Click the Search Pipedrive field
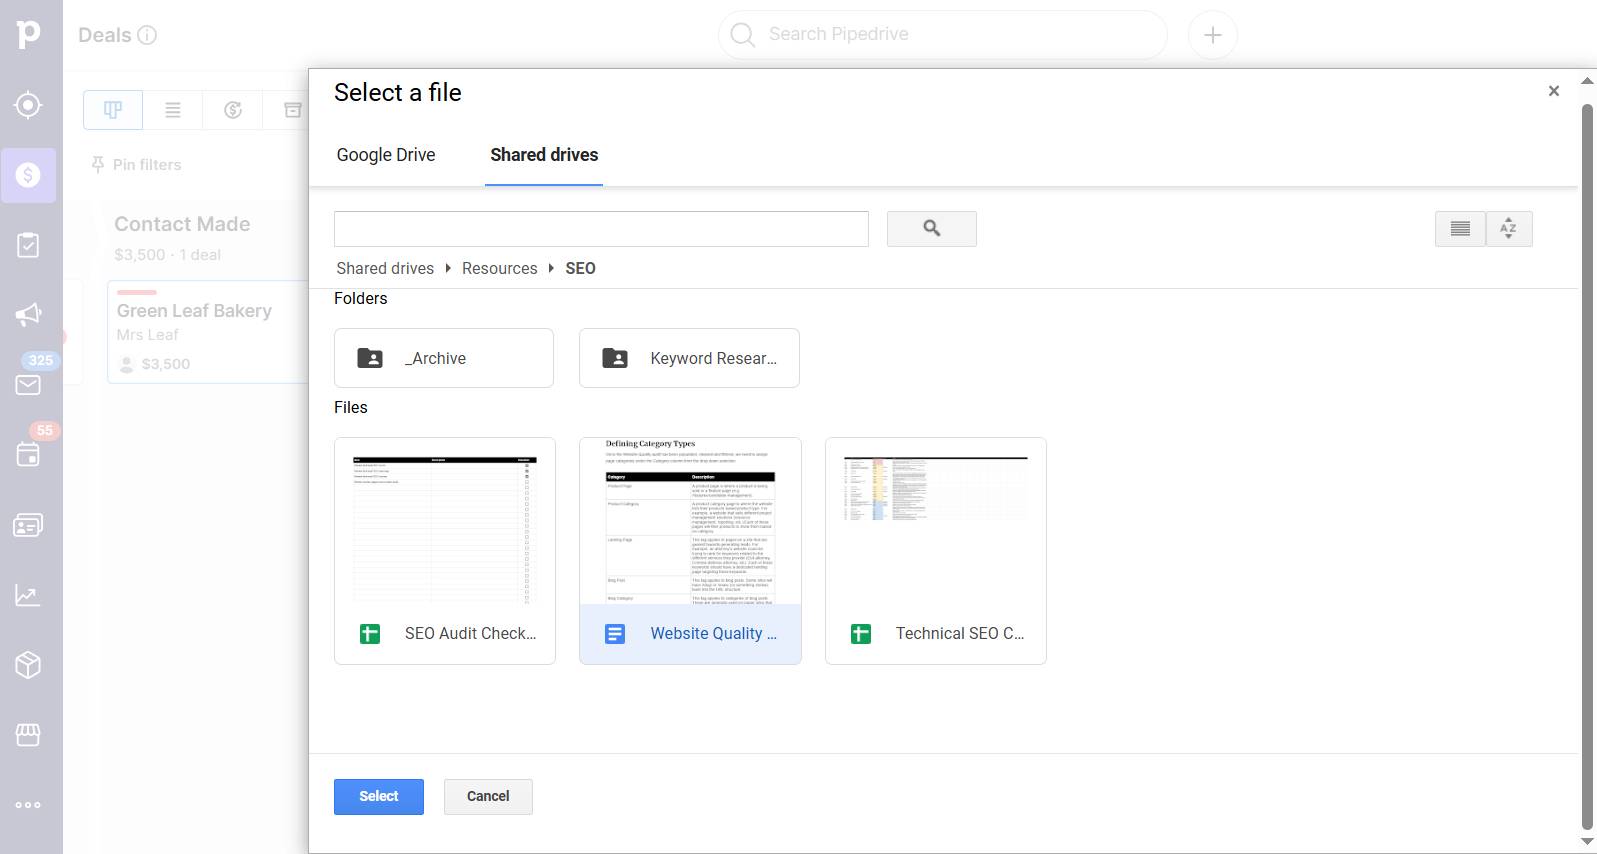The image size is (1597, 854). pos(943,35)
